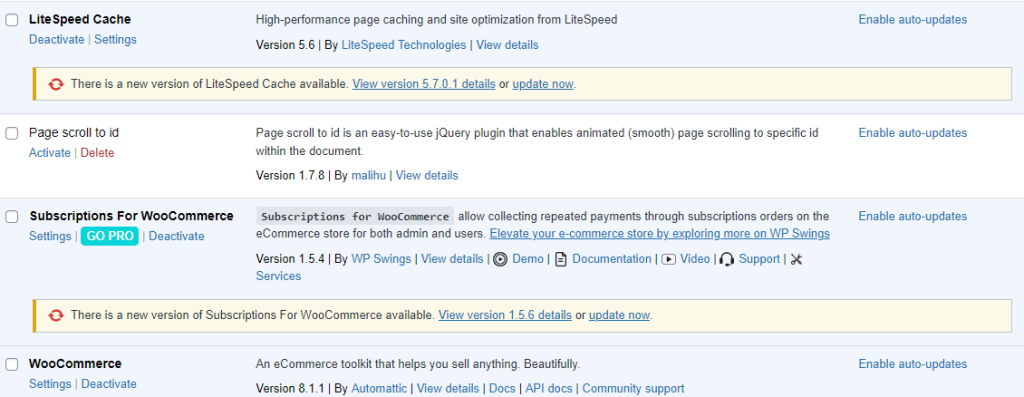This screenshot has height=397, width=1024.
Task: Deactivate the WooCommerce plugin
Action: [x=109, y=384]
